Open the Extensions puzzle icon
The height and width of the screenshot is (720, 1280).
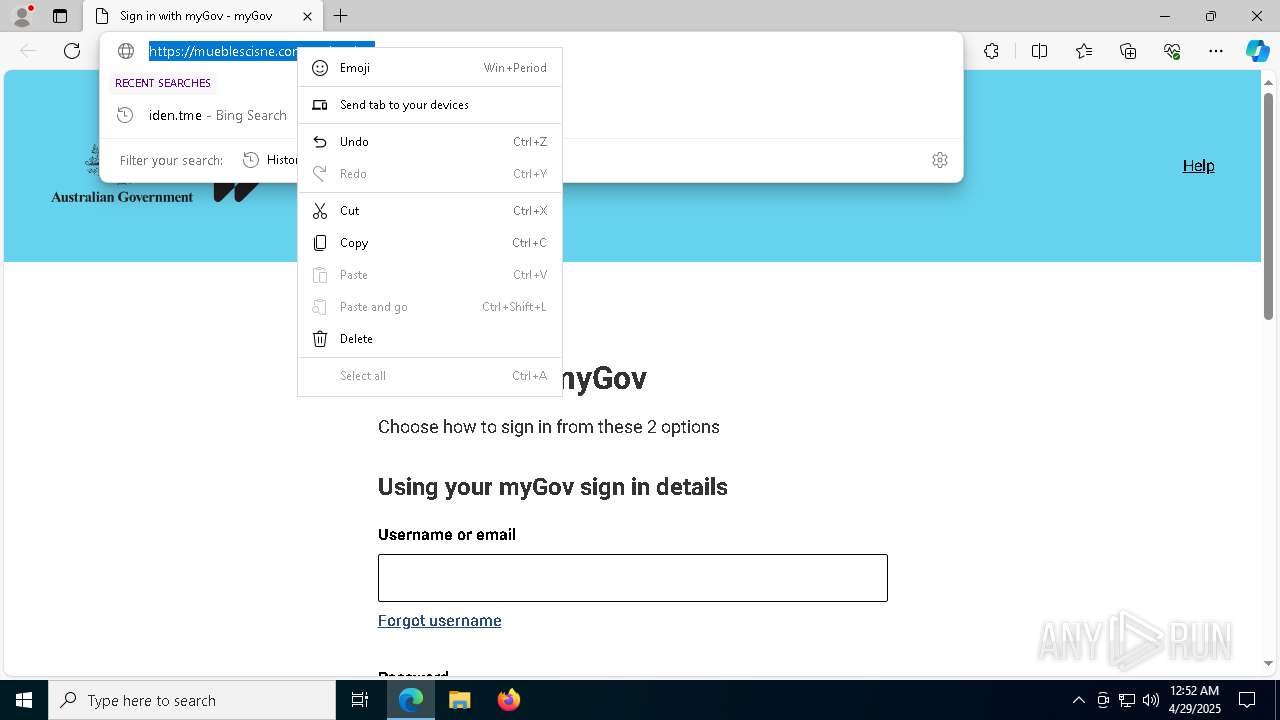point(991,51)
